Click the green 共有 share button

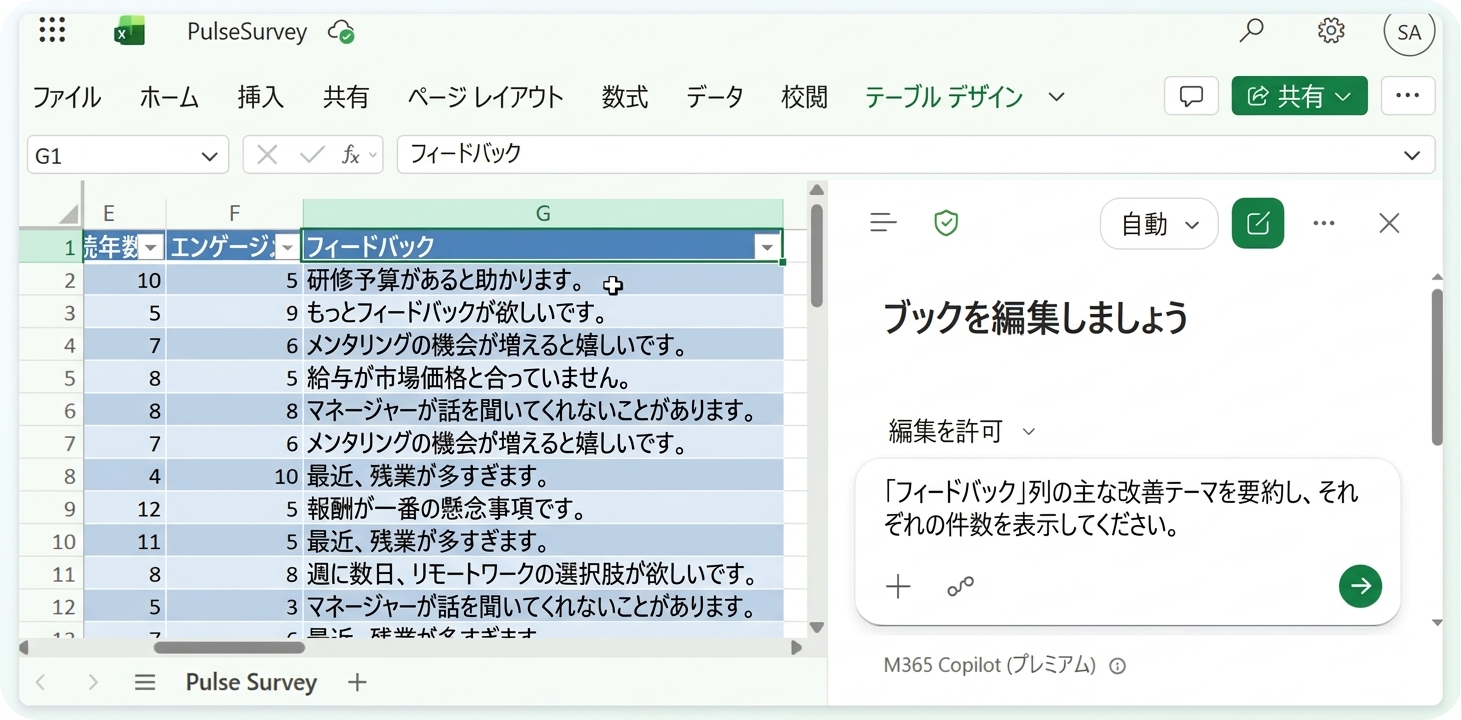click(x=1299, y=96)
